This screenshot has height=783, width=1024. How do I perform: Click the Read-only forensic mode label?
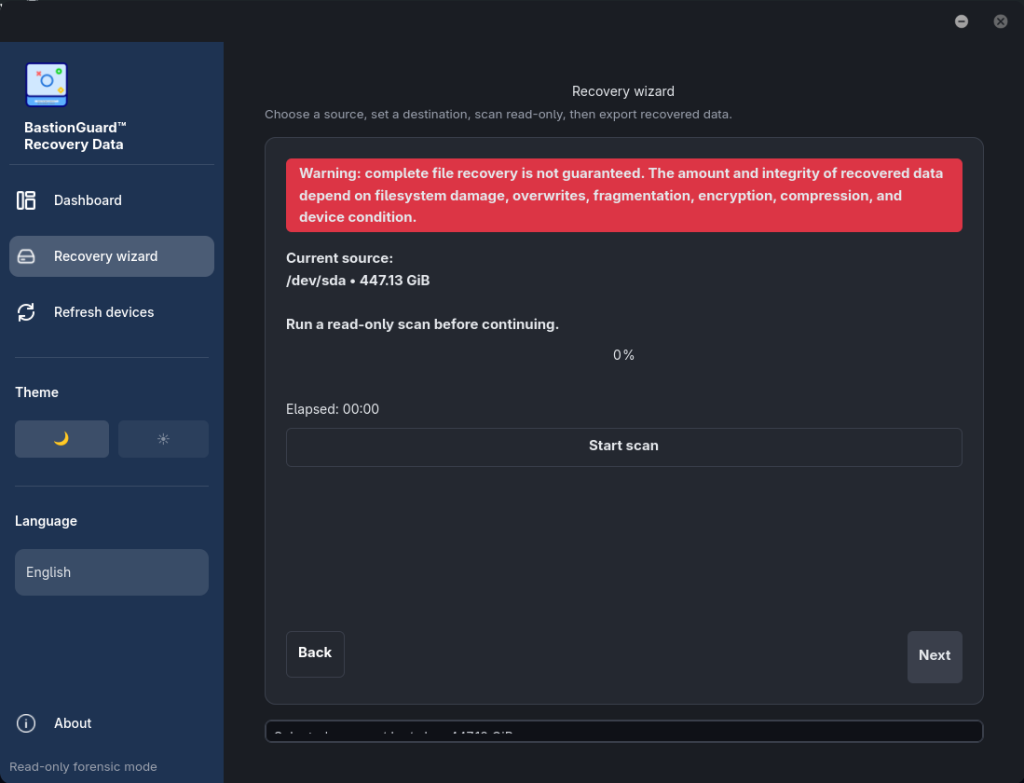[x=83, y=767]
